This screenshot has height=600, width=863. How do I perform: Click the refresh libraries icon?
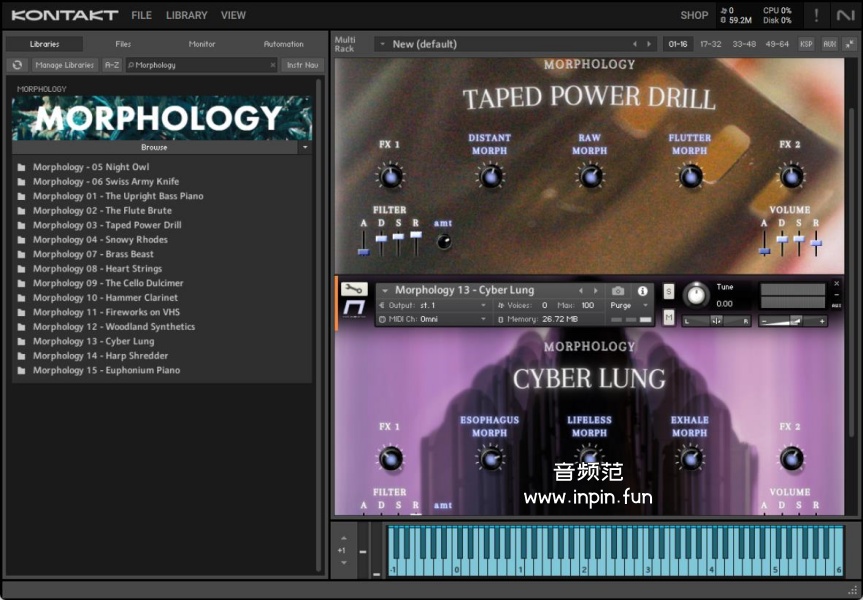pos(17,65)
